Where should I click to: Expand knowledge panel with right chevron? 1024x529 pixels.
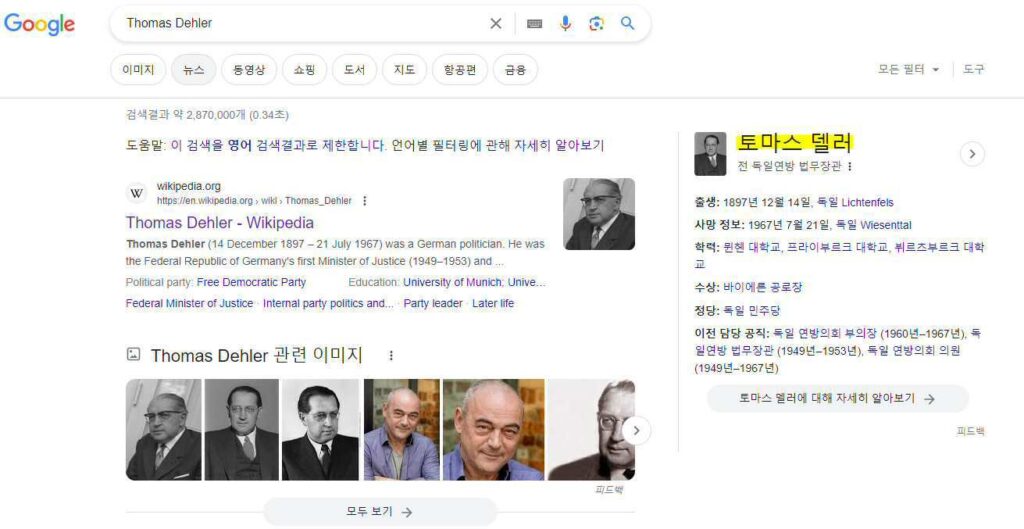click(972, 154)
